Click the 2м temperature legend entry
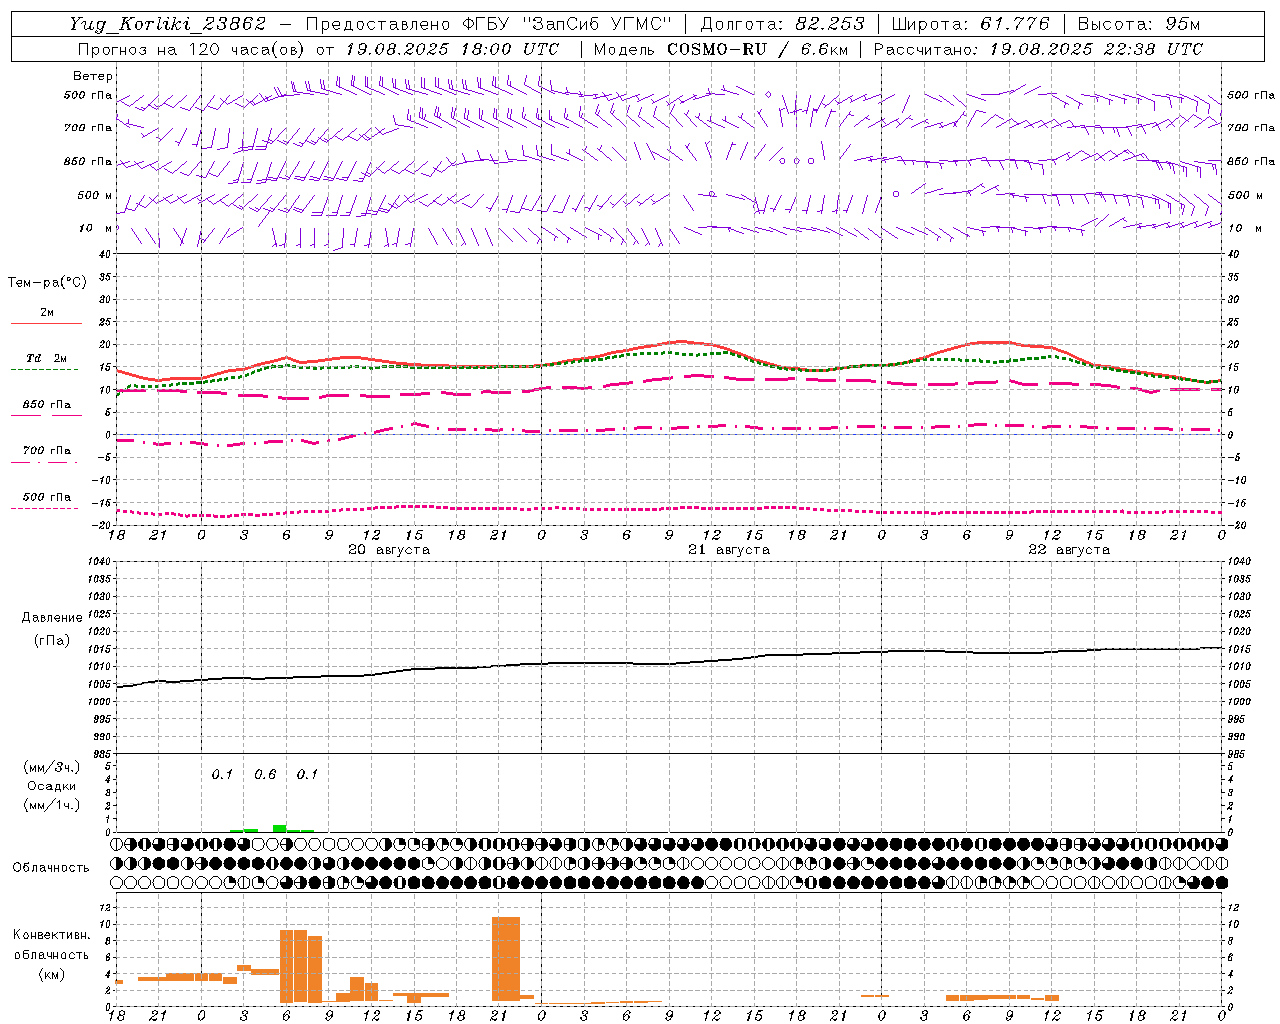 coord(47,313)
